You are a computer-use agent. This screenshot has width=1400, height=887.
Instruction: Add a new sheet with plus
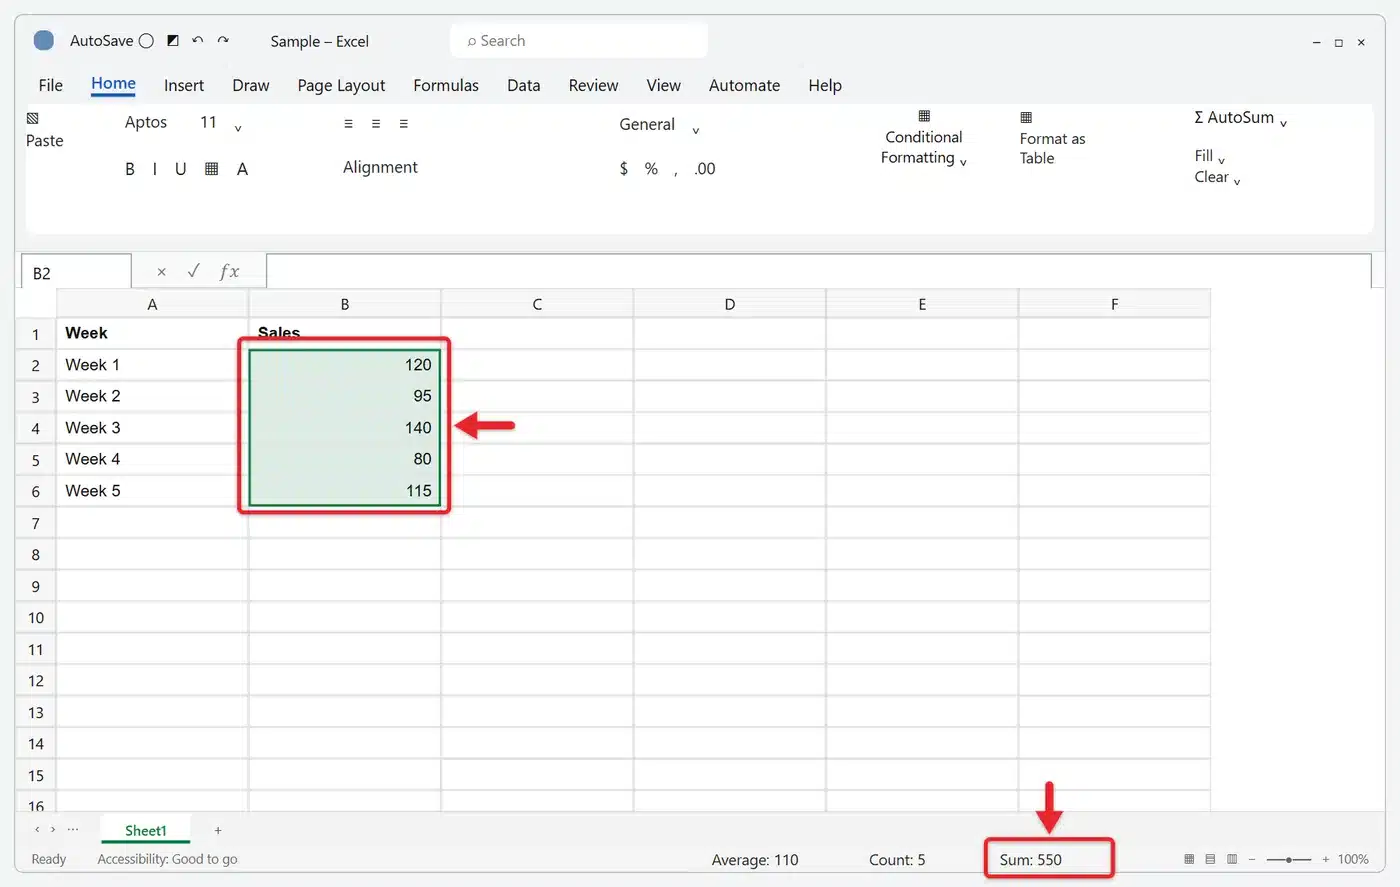[x=218, y=830]
